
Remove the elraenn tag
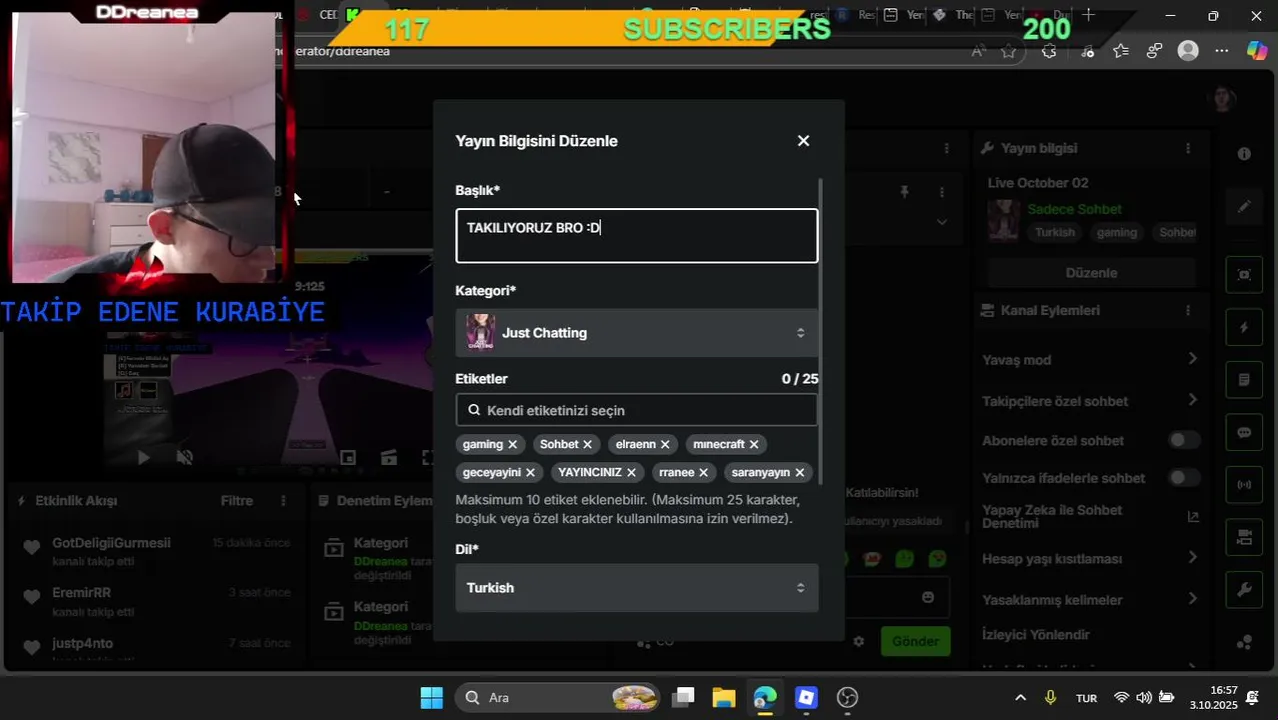pos(665,444)
